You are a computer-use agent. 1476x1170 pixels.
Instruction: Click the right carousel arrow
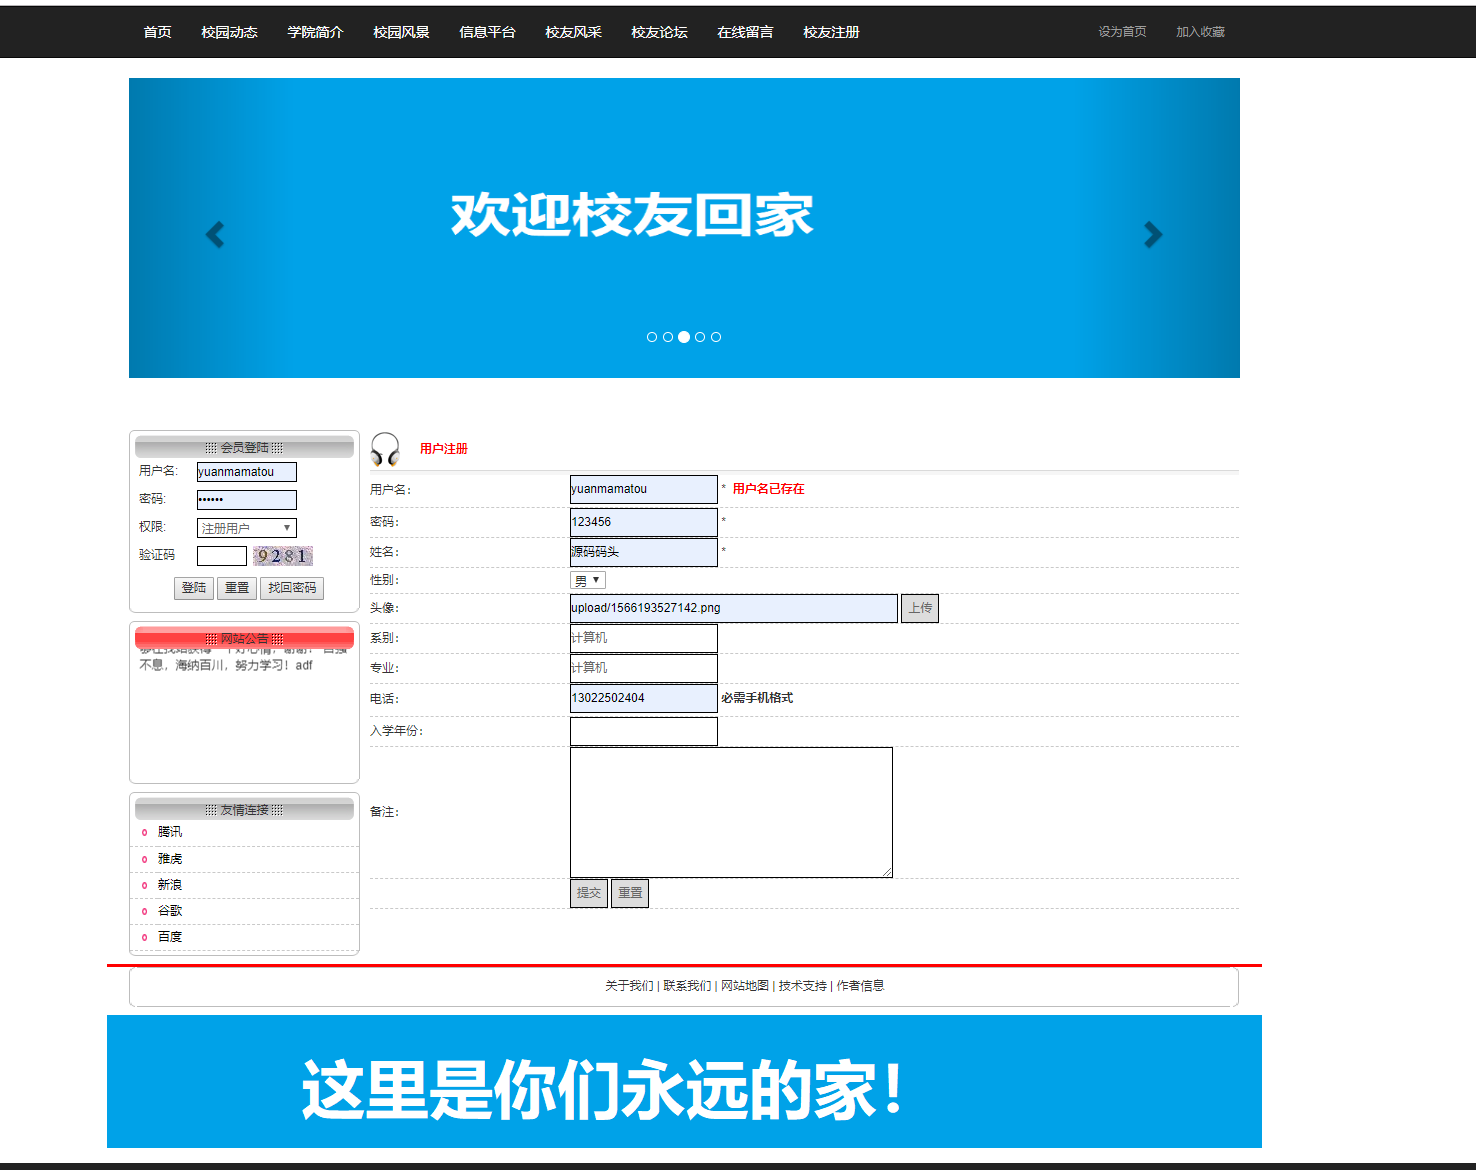click(x=1152, y=234)
